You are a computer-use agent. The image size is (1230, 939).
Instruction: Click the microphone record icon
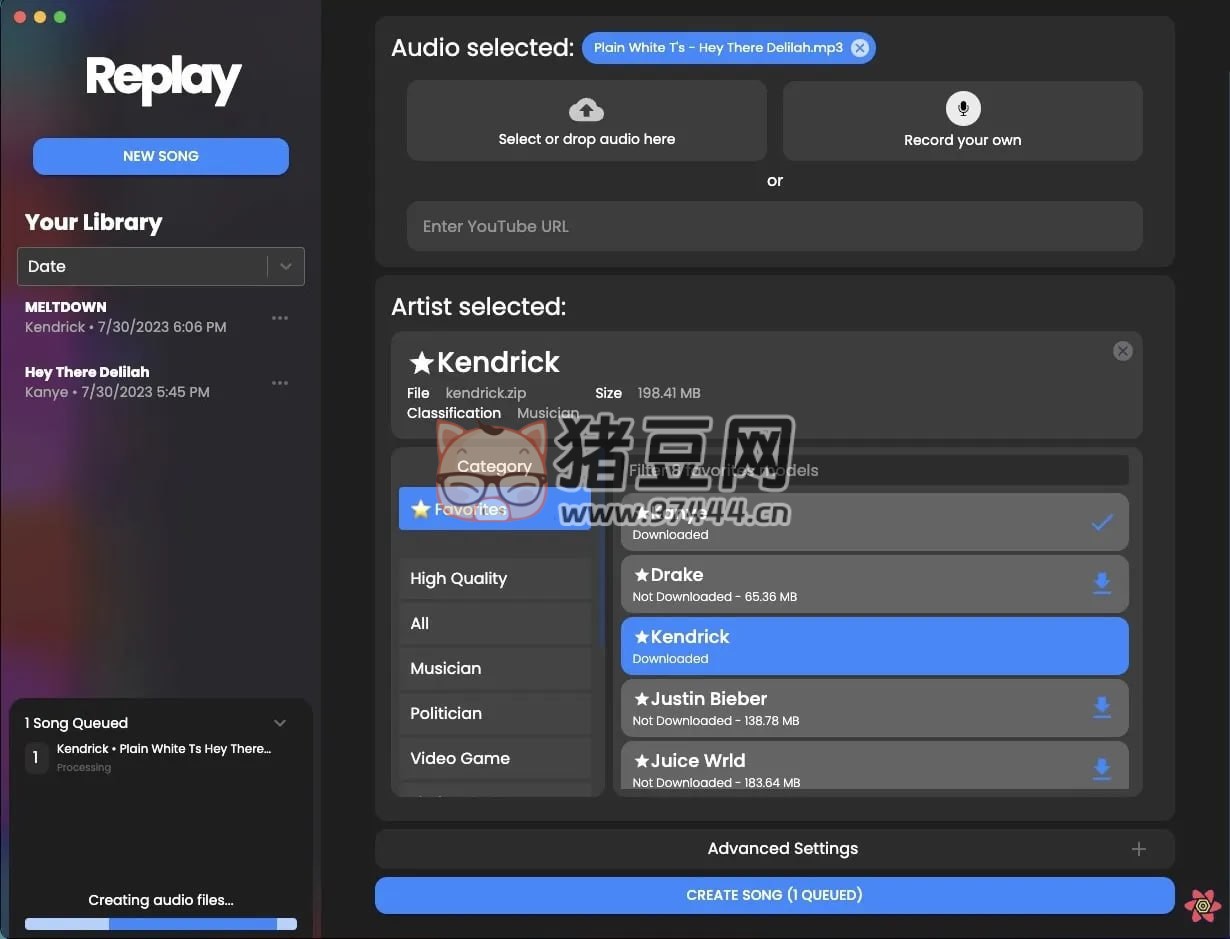coord(963,108)
